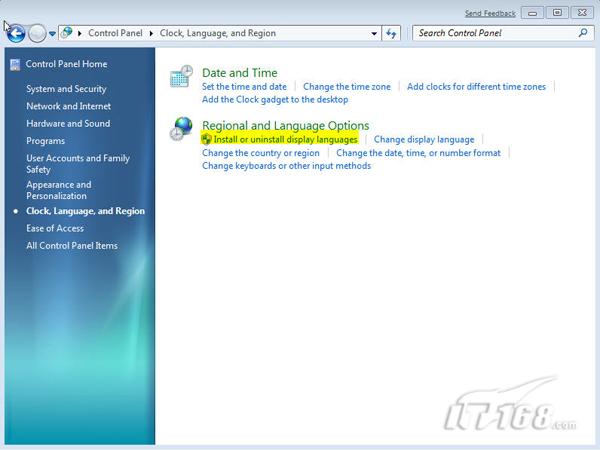Minimize the Control Panel window
Screen dimensions: 600x450
[x=532, y=13]
